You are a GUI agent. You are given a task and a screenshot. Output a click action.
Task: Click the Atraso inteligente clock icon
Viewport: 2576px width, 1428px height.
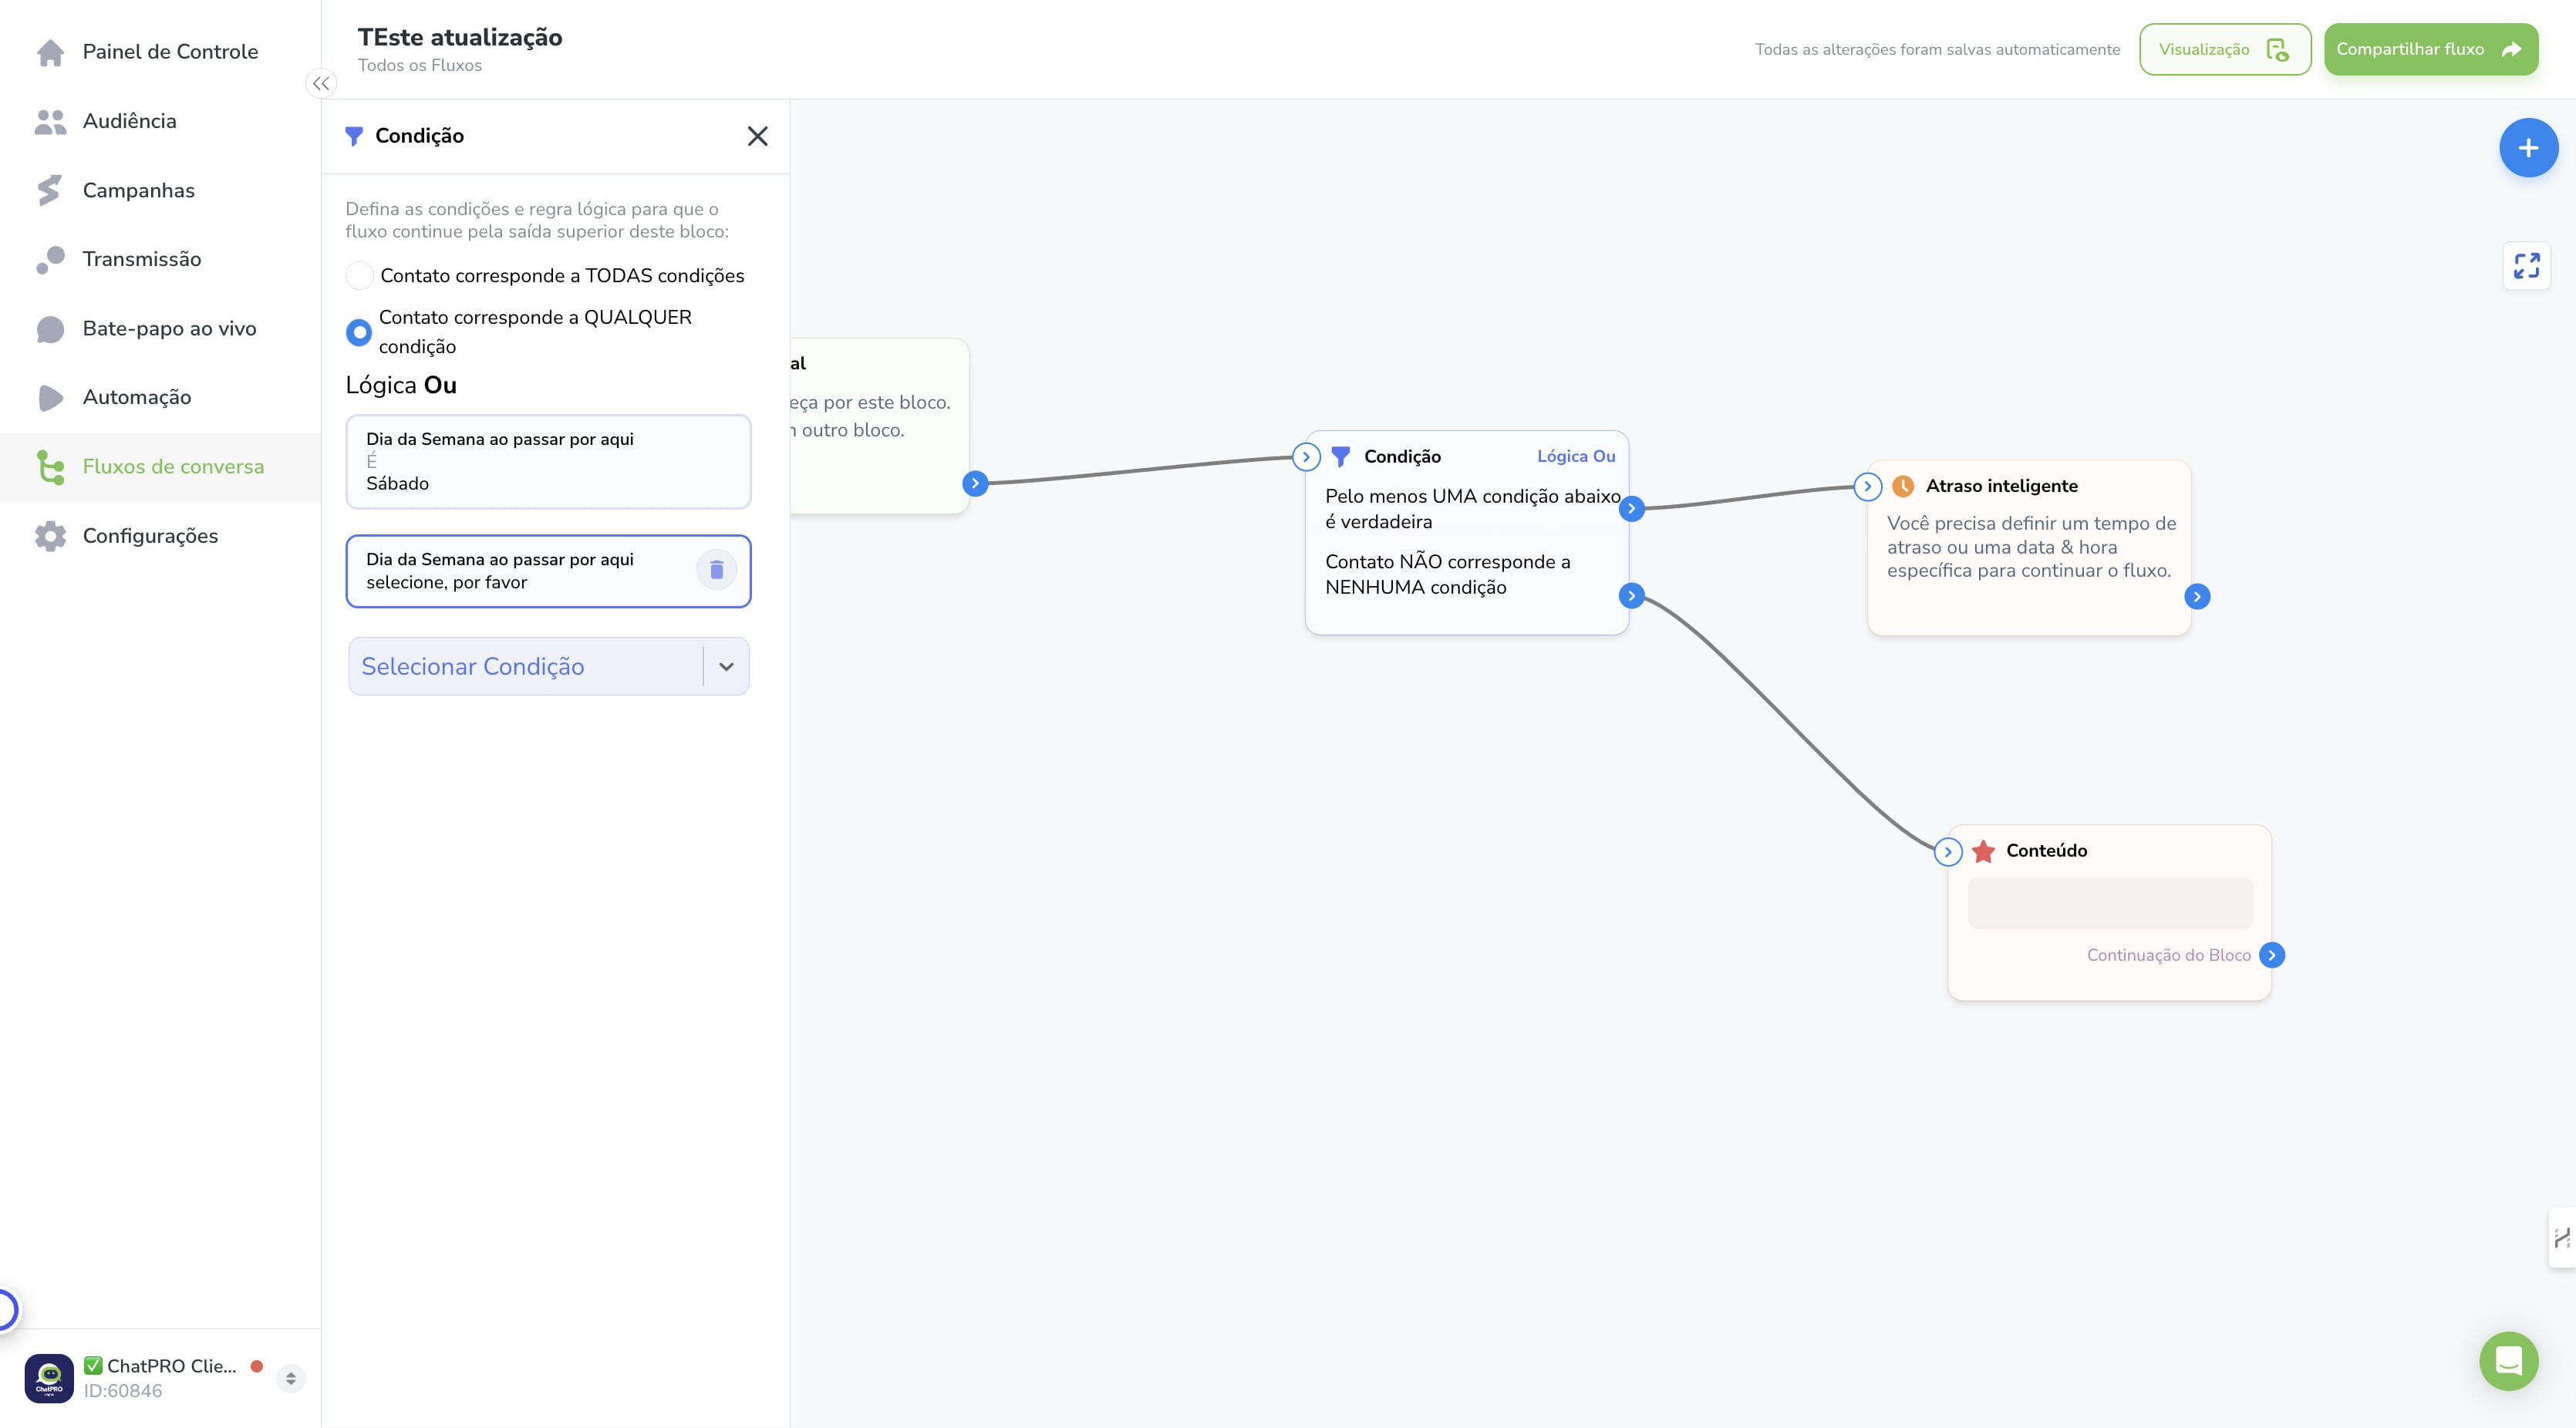tap(1903, 486)
